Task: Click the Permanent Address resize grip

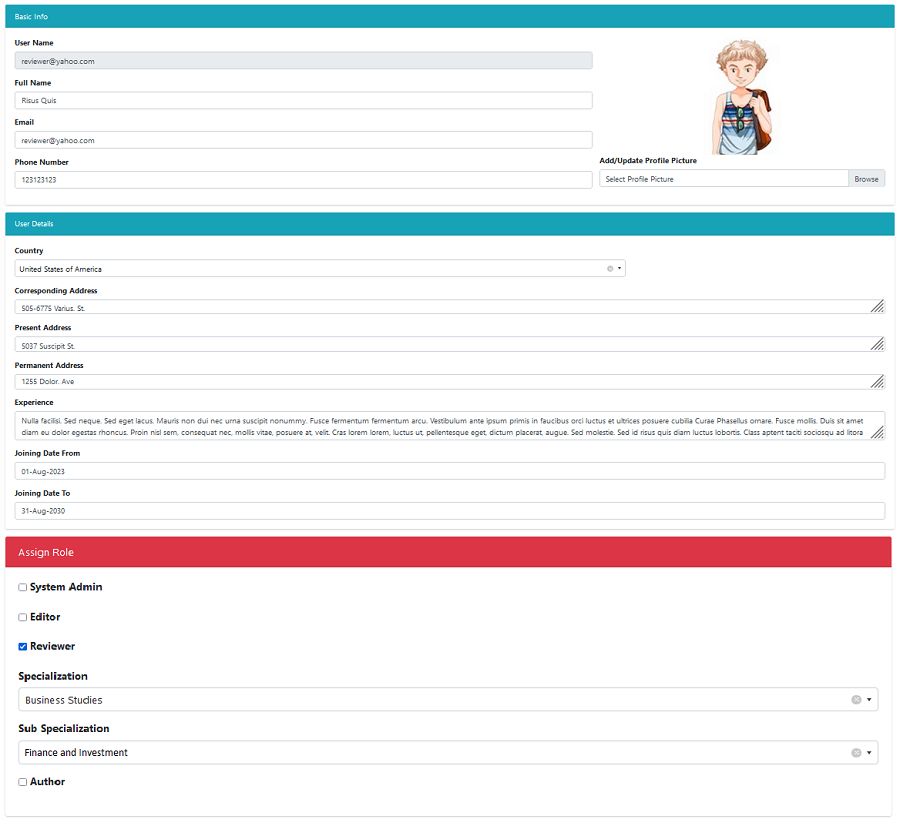Action: point(878,381)
